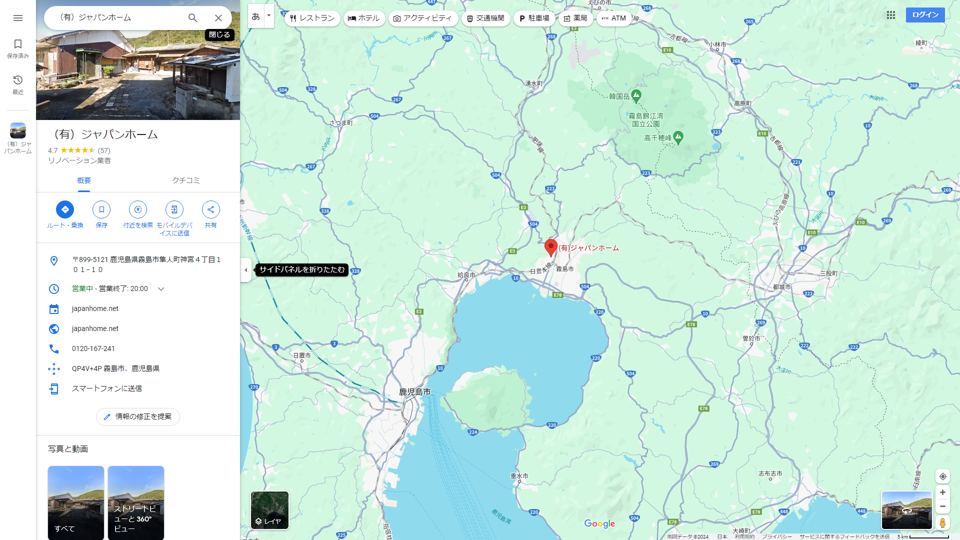
Task: Click the Save bookmark icon in panel
Action: [101, 209]
